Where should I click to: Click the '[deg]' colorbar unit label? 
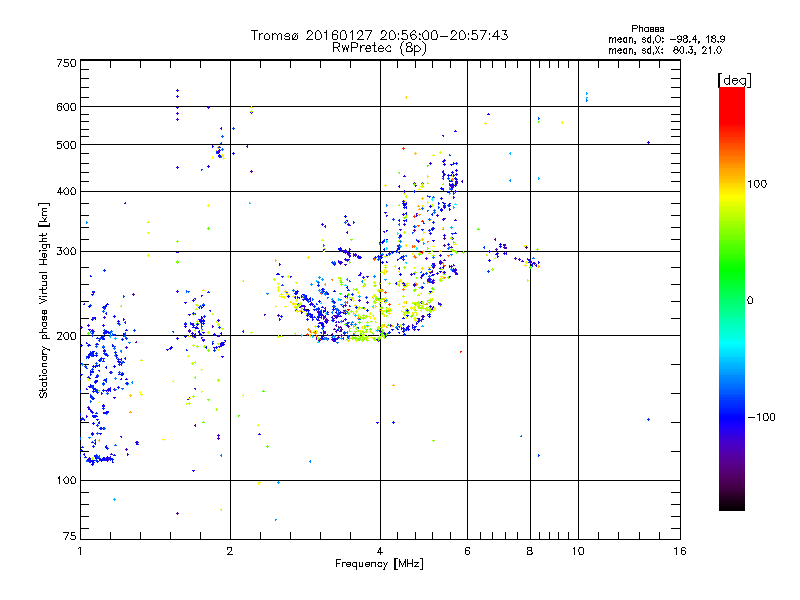click(x=734, y=80)
